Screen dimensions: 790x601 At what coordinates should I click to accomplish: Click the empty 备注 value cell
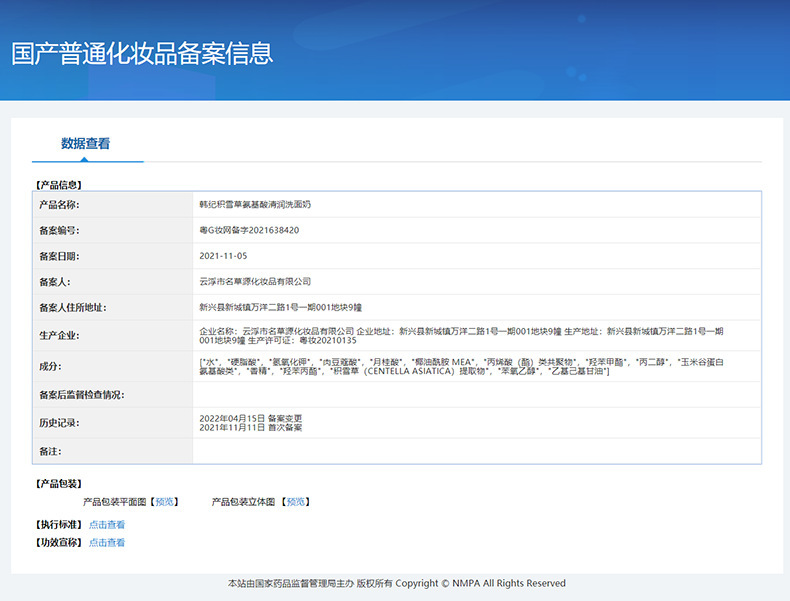point(476,452)
